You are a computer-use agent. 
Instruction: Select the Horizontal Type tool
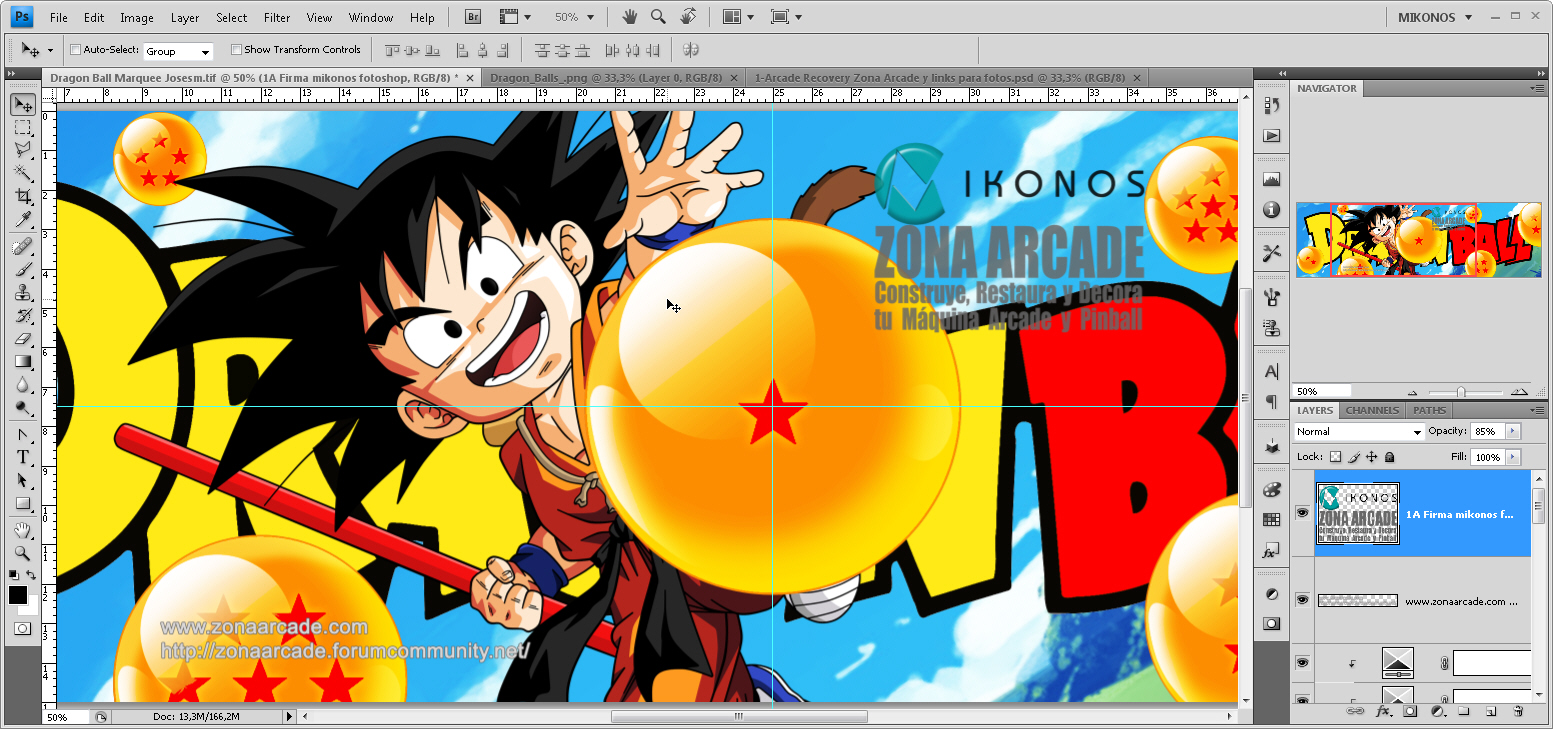click(23, 457)
